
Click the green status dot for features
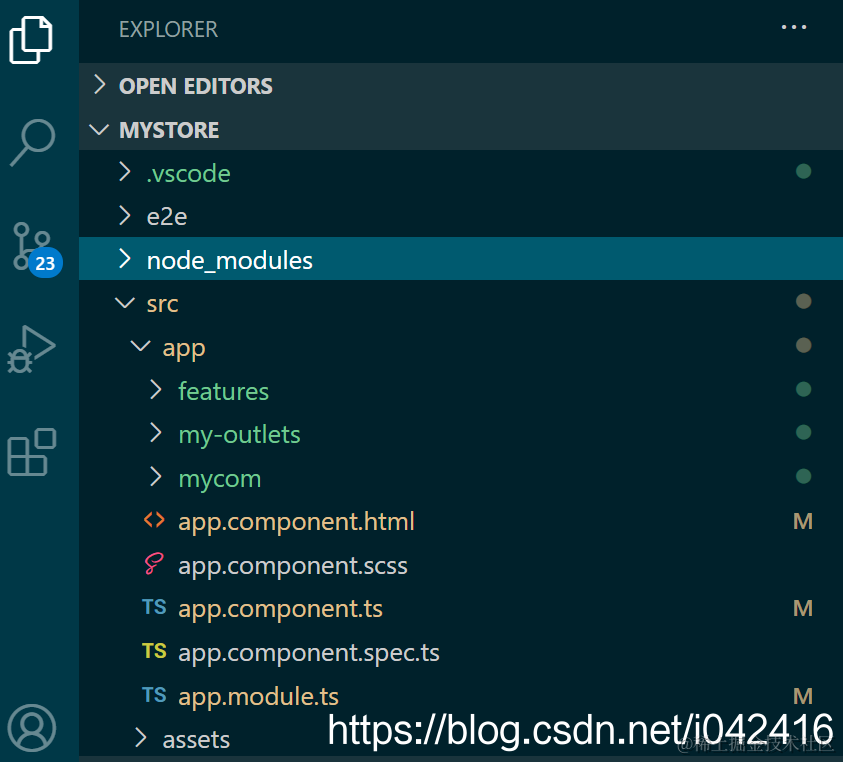click(803, 389)
